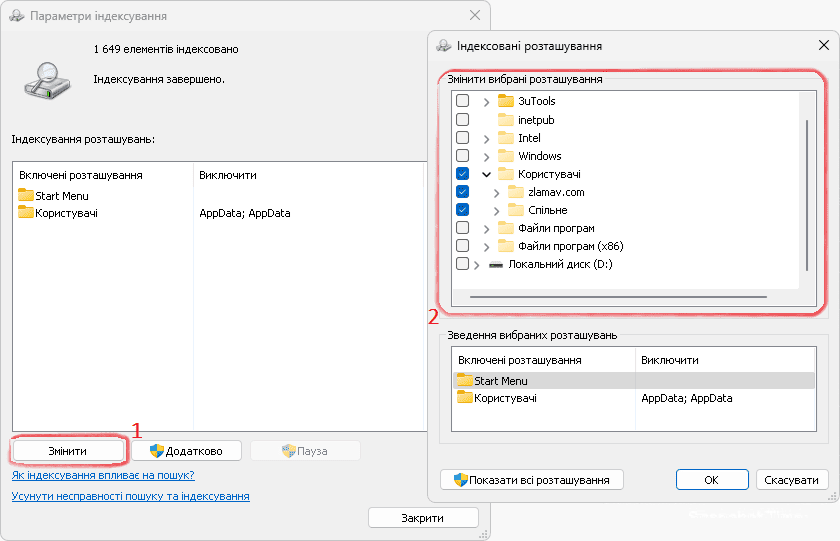Open link Як індексування впливає на пошук?
Viewport: 840px width, 541px height.
(x=103, y=475)
